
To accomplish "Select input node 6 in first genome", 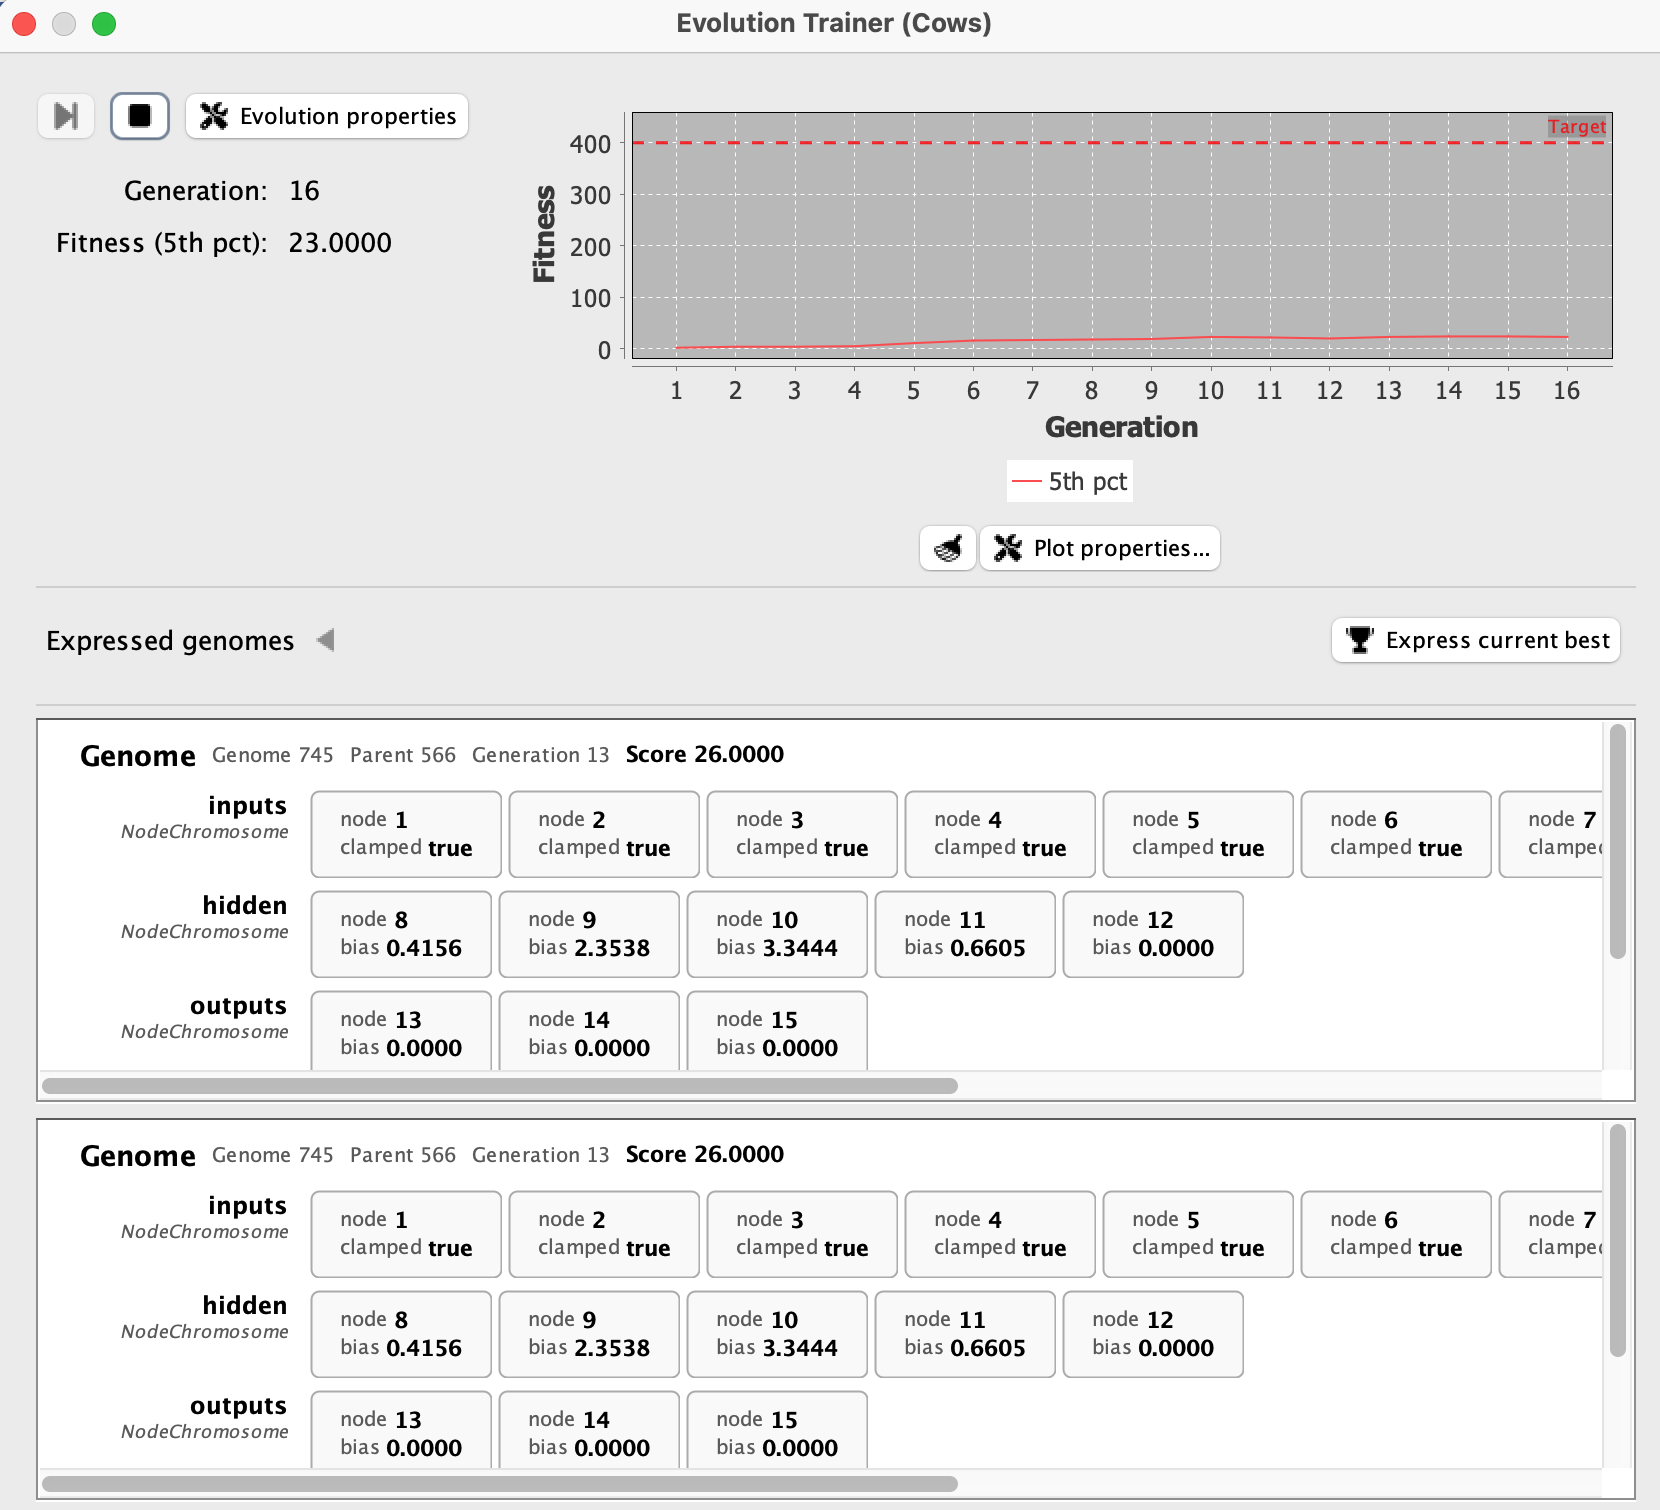I will point(1396,834).
